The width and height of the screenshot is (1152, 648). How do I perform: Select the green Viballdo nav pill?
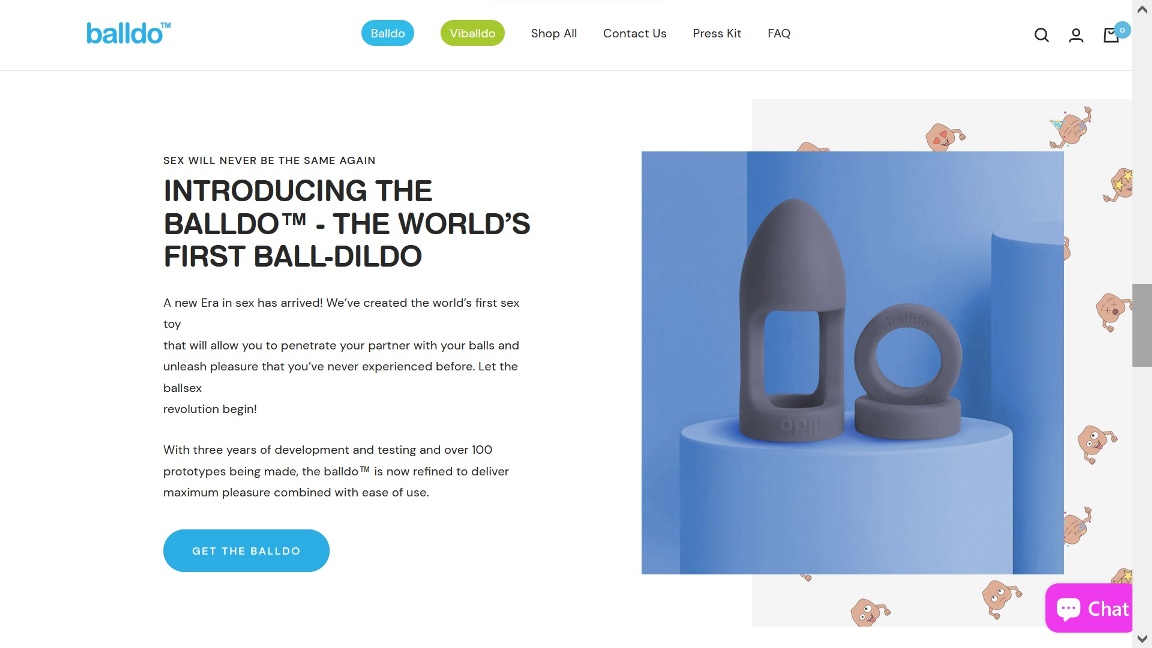[472, 33]
